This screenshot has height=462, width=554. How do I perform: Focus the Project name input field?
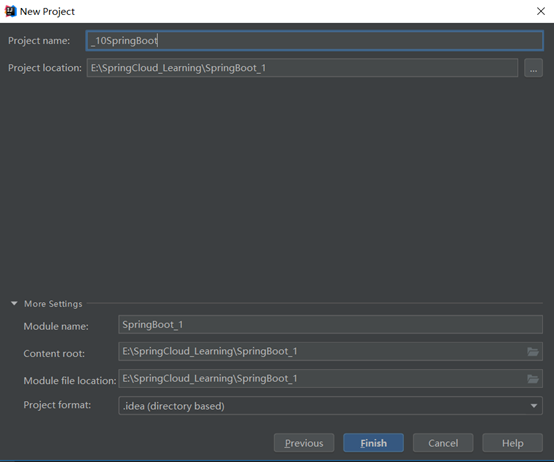pyautogui.click(x=314, y=41)
